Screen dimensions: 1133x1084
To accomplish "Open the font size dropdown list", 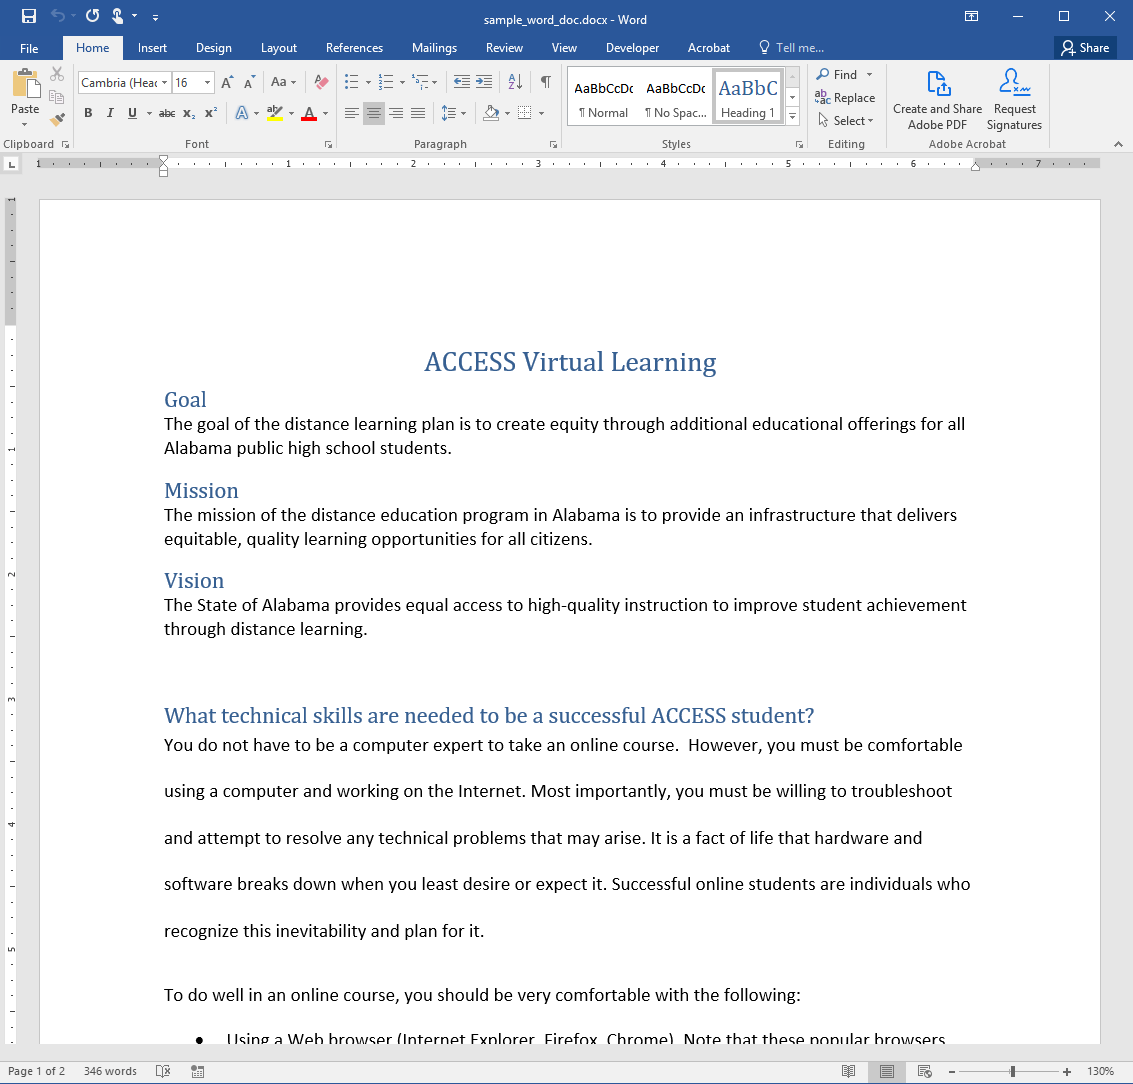I will point(208,83).
